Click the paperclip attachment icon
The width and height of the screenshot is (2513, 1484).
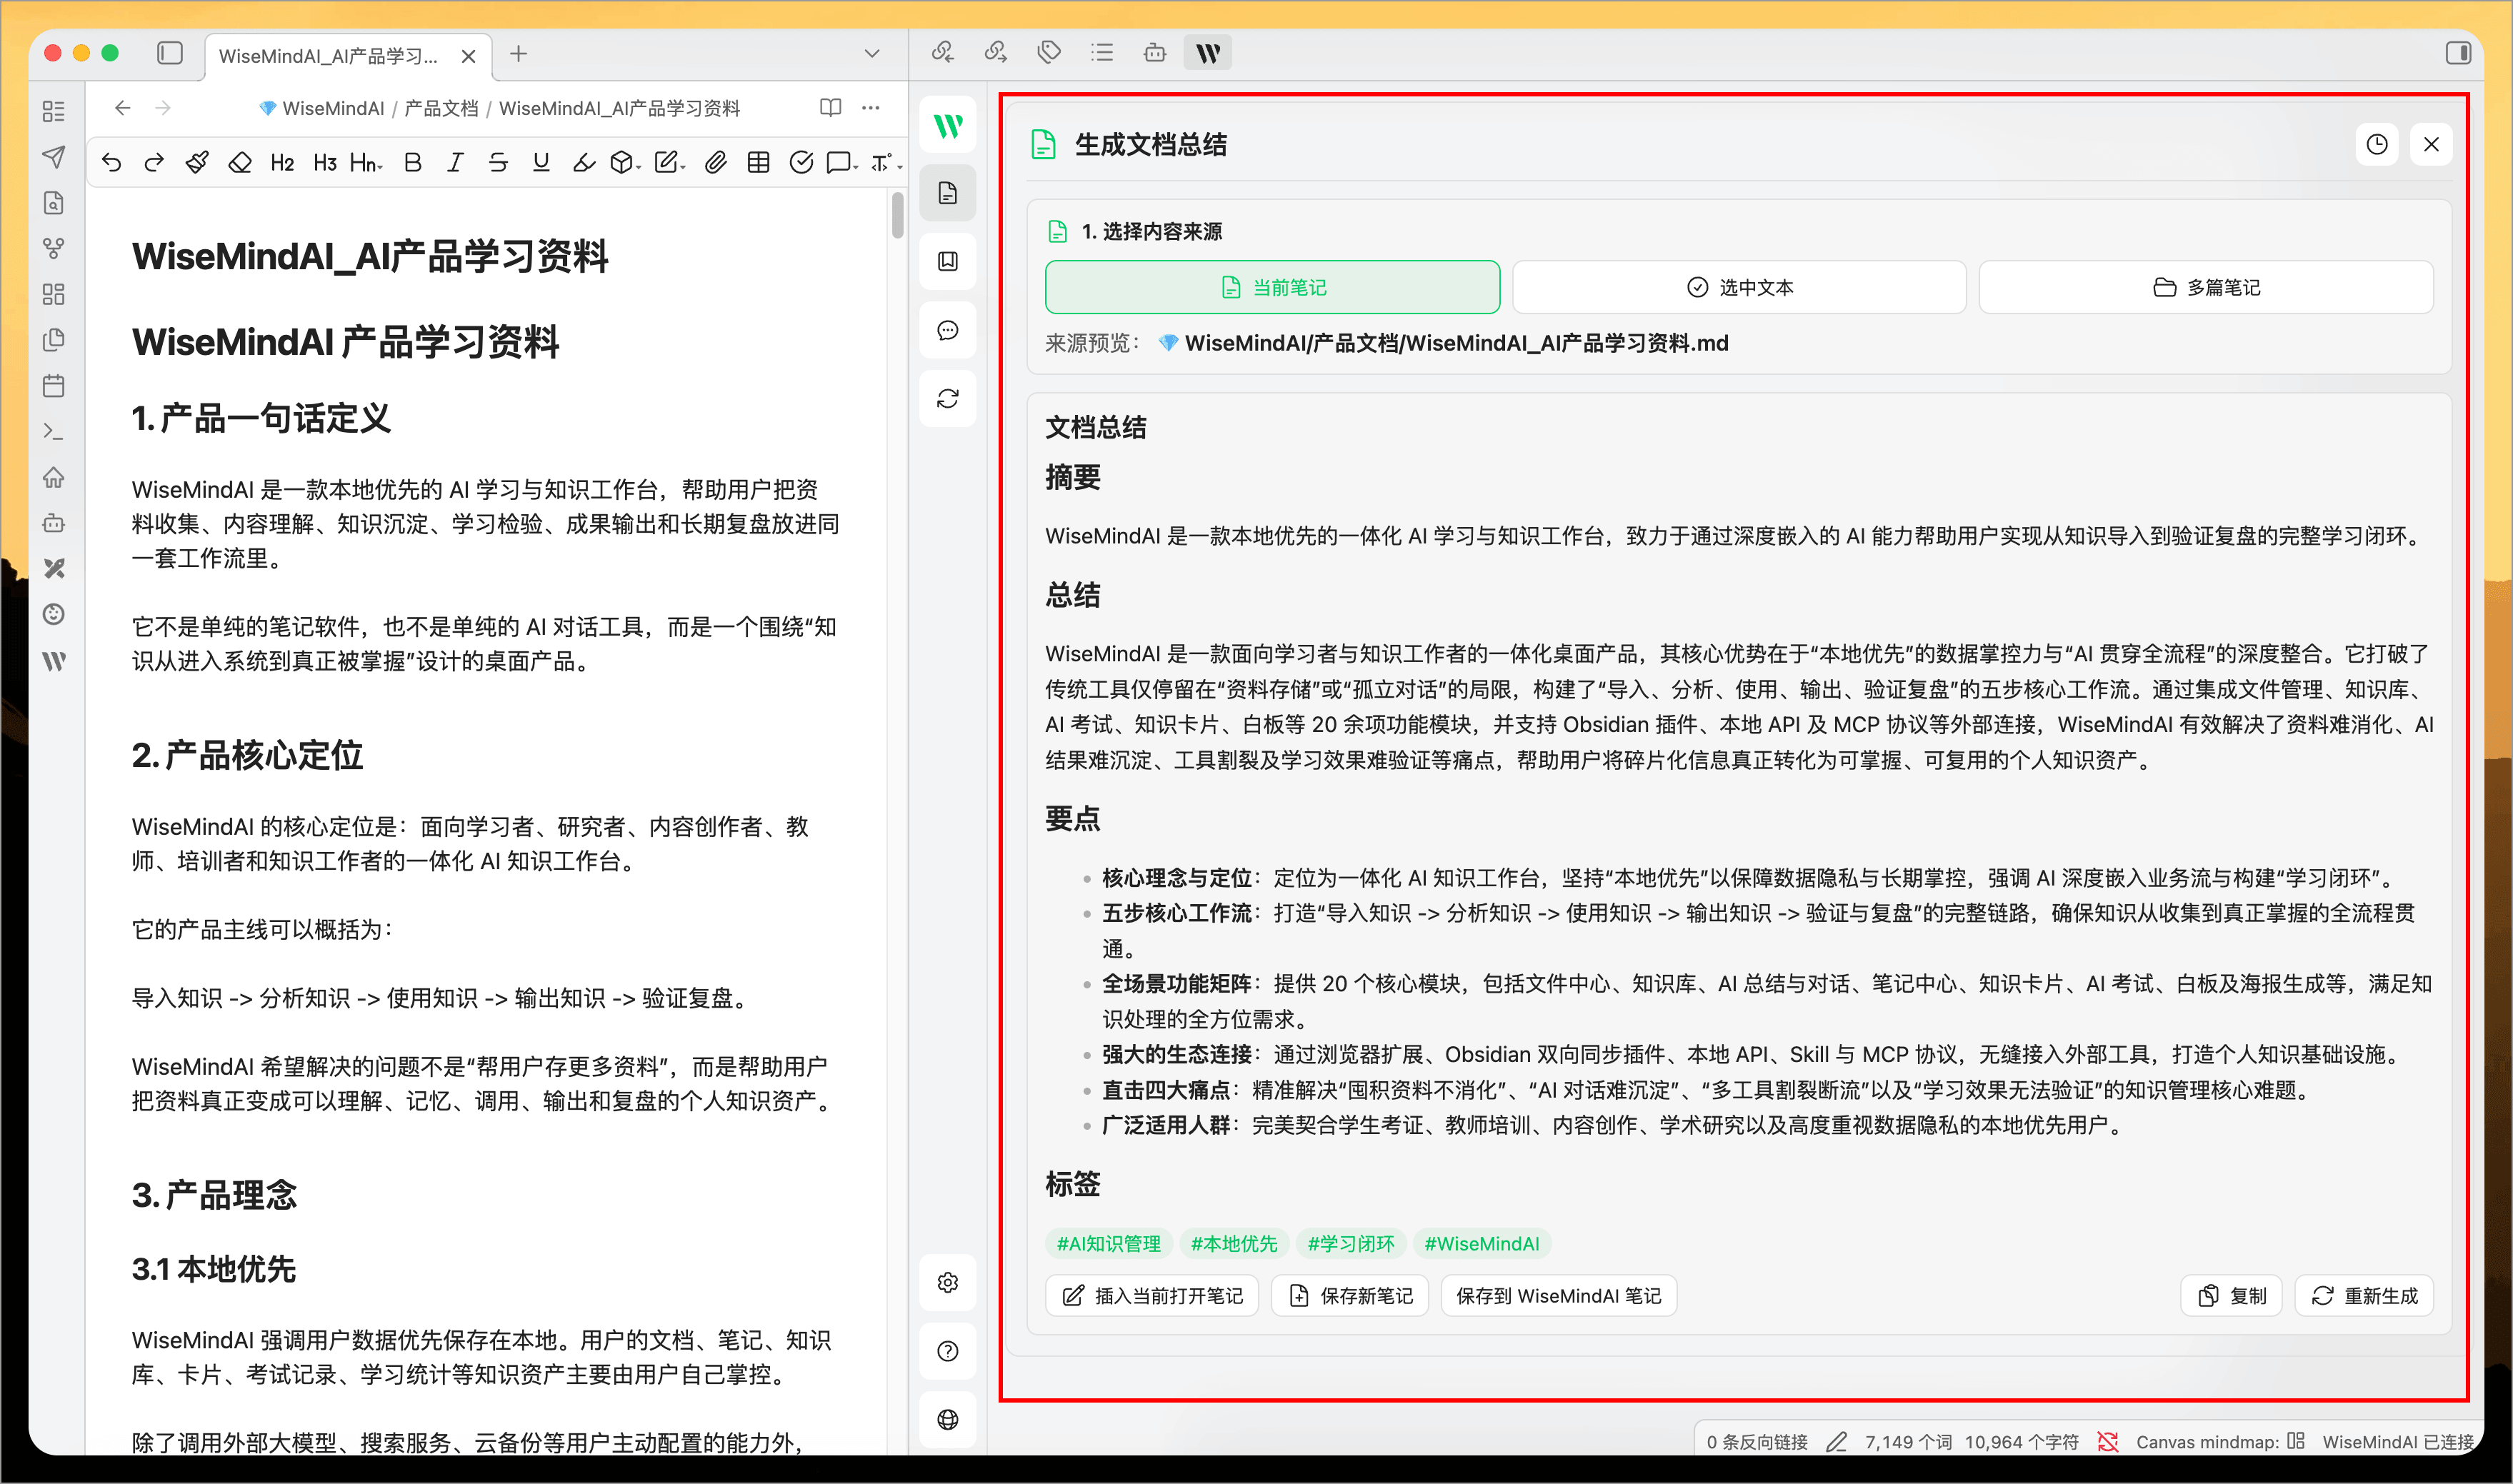click(715, 162)
